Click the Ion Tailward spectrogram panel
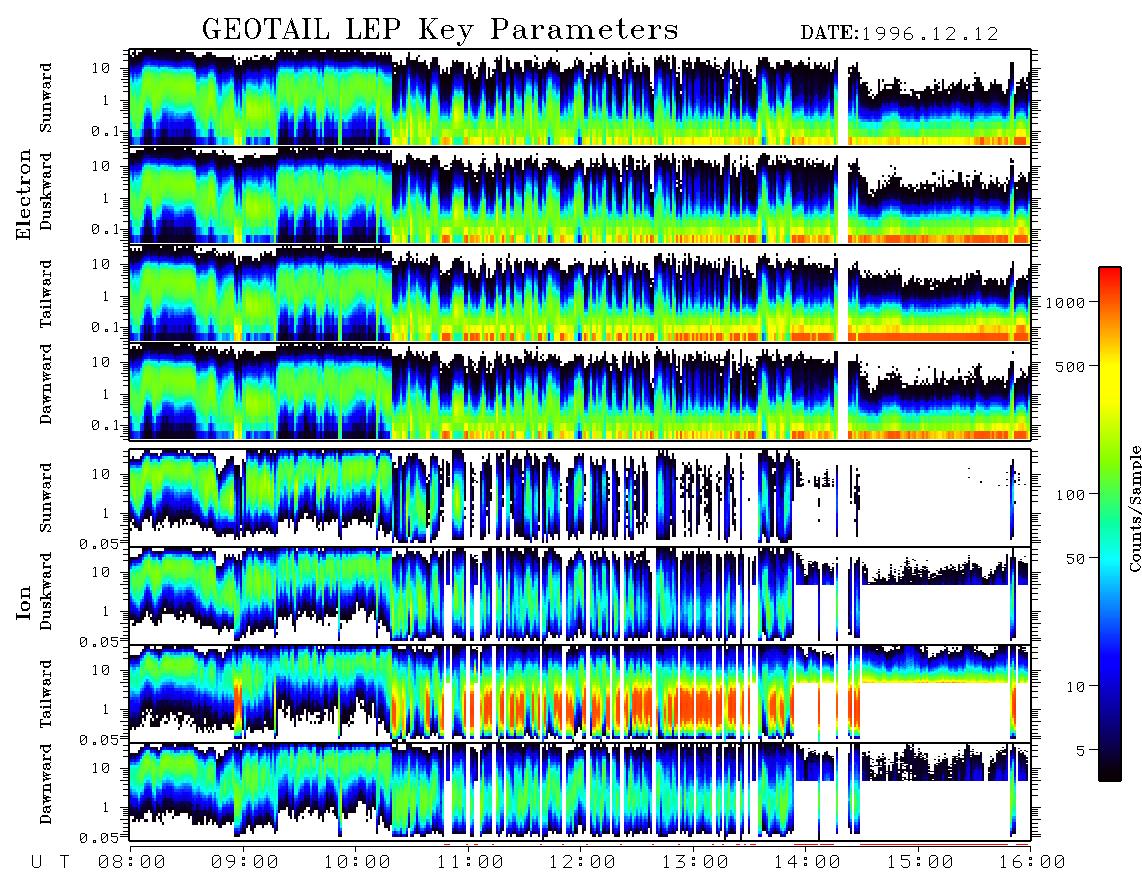Screen dimensions: 1142x880 (580, 693)
